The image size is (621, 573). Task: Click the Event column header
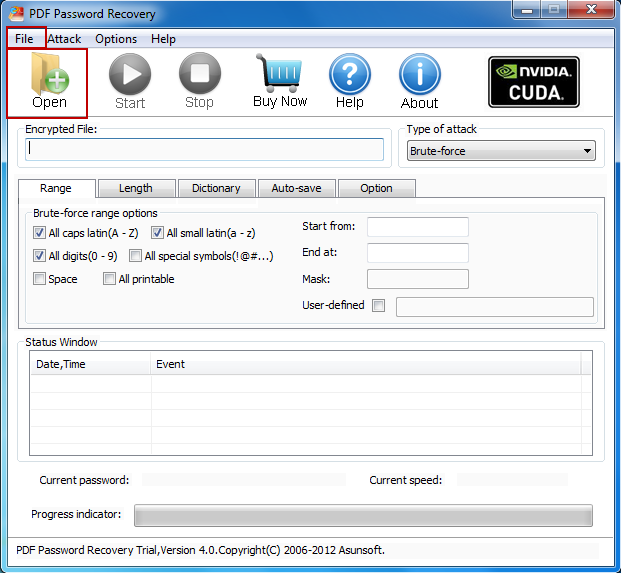[366, 364]
